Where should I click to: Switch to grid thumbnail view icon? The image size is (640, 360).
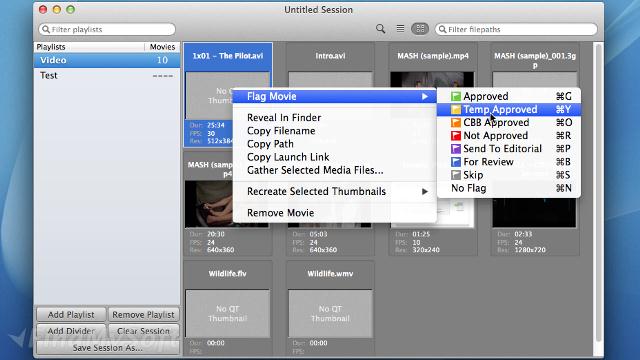click(420, 29)
